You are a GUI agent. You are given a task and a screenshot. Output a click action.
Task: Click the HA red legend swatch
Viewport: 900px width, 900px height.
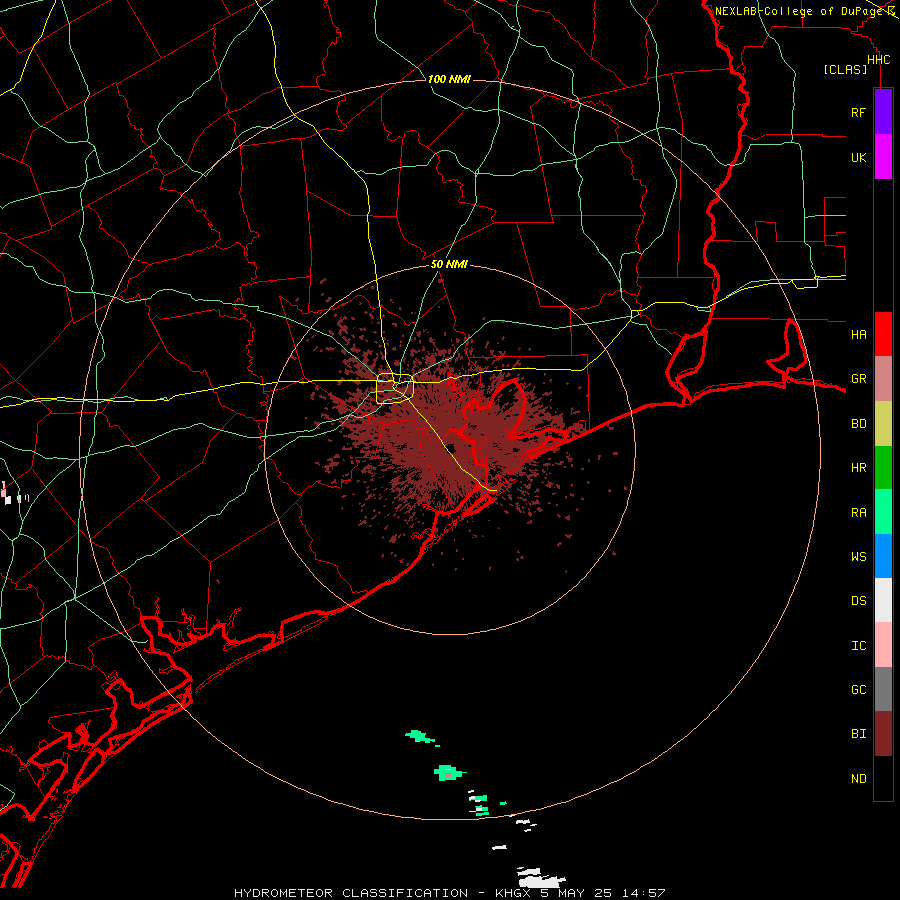click(883, 334)
